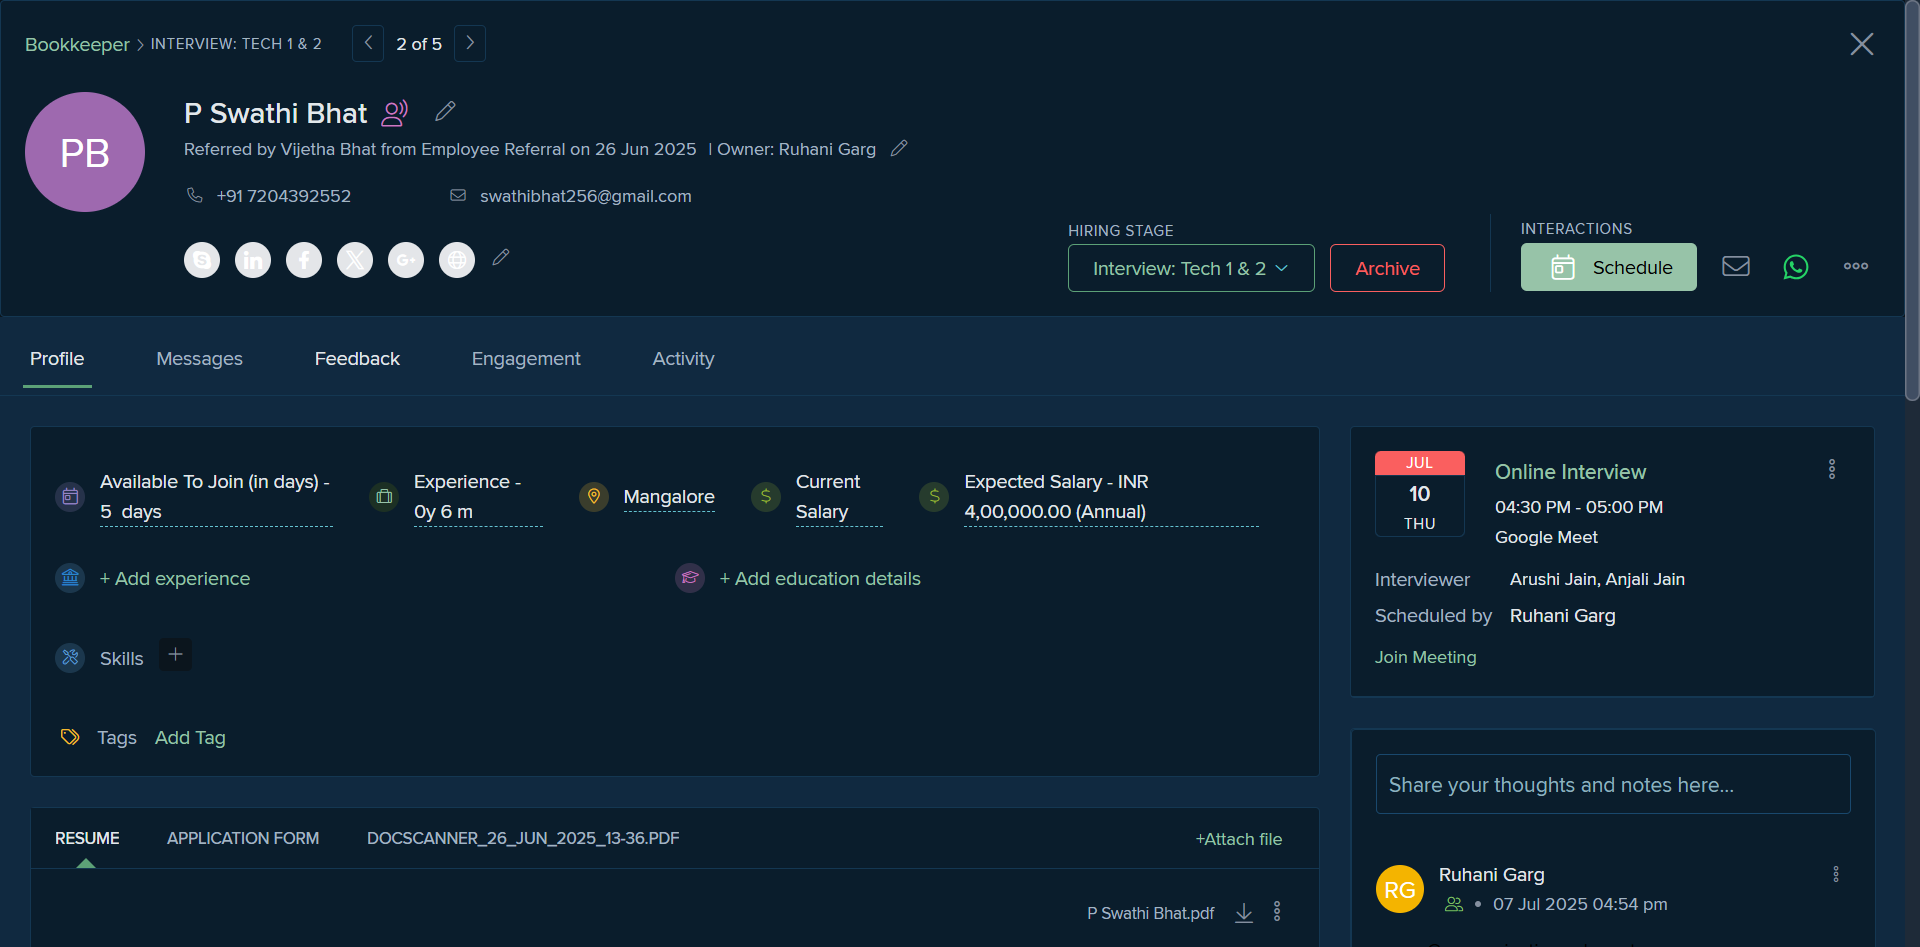Open Facebook social profile icon
This screenshot has width=1920, height=947.
(x=304, y=260)
